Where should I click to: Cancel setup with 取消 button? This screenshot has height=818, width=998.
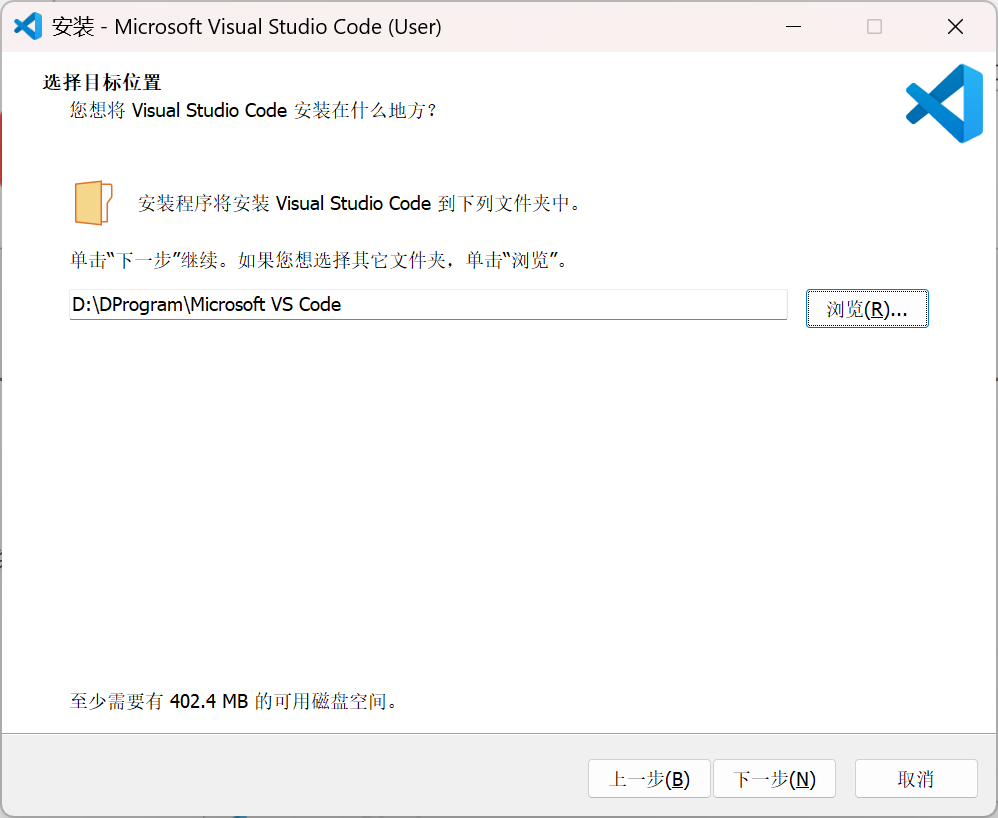click(x=916, y=779)
